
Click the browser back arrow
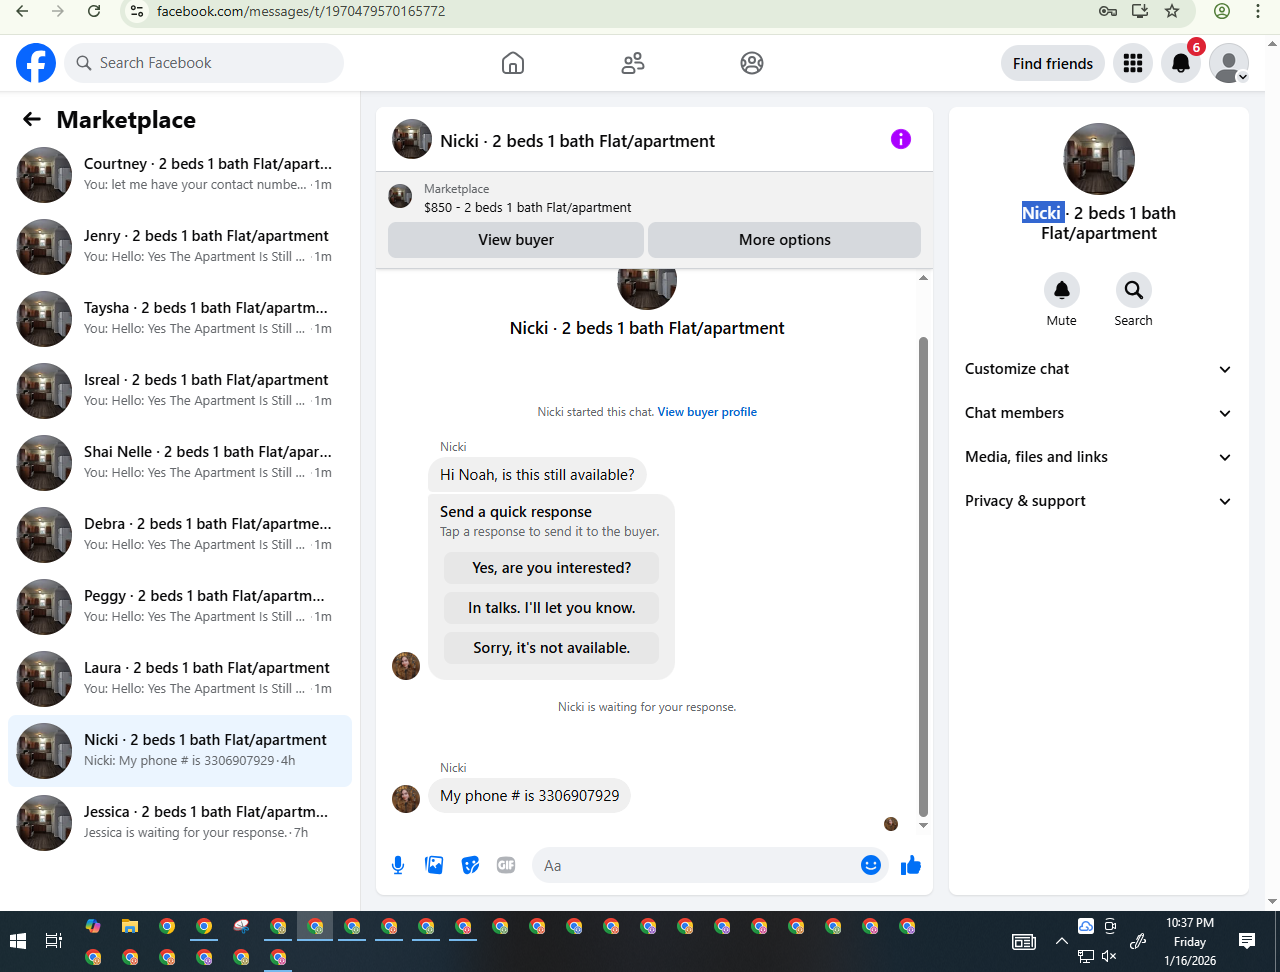pyautogui.click(x=22, y=11)
